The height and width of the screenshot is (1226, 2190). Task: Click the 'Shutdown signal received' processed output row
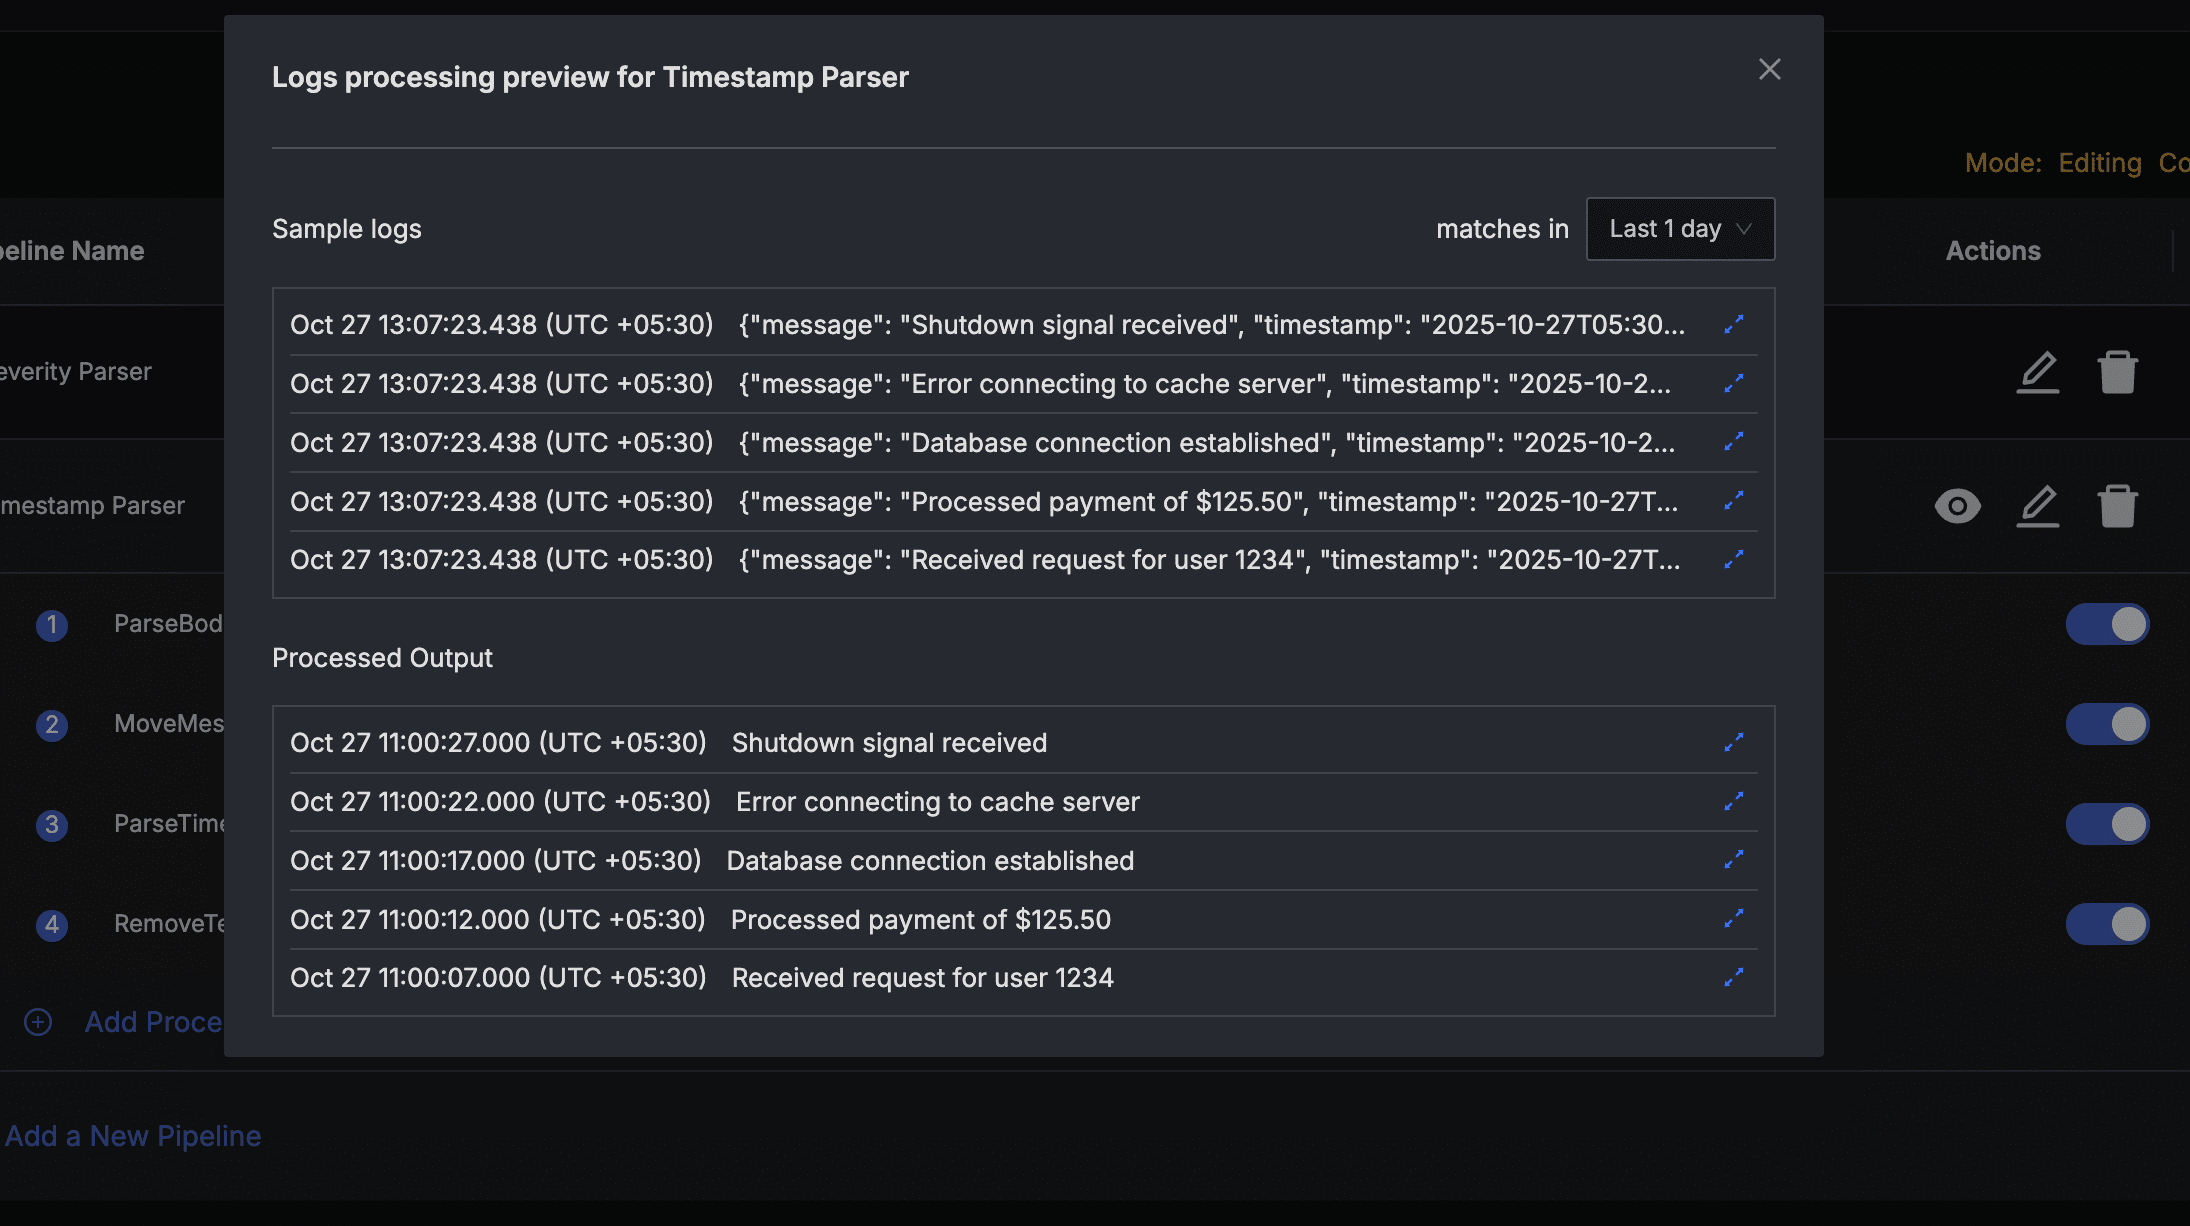[890, 742]
